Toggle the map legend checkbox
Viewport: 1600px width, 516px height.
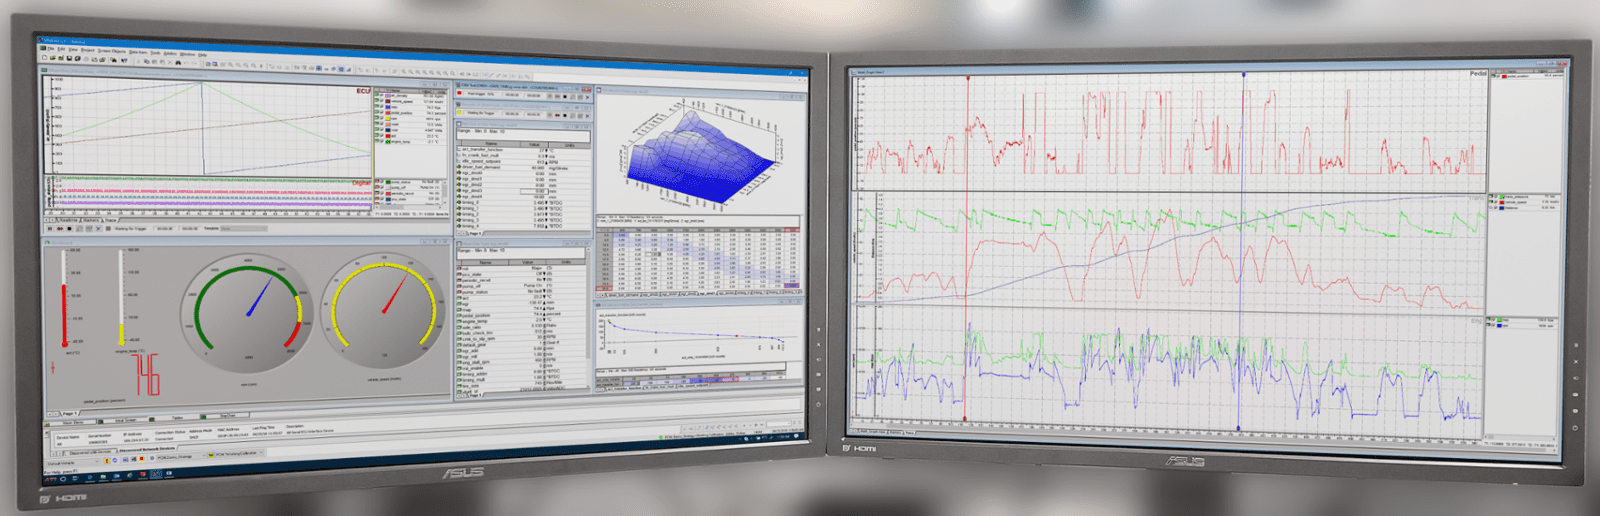[x=382, y=107]
